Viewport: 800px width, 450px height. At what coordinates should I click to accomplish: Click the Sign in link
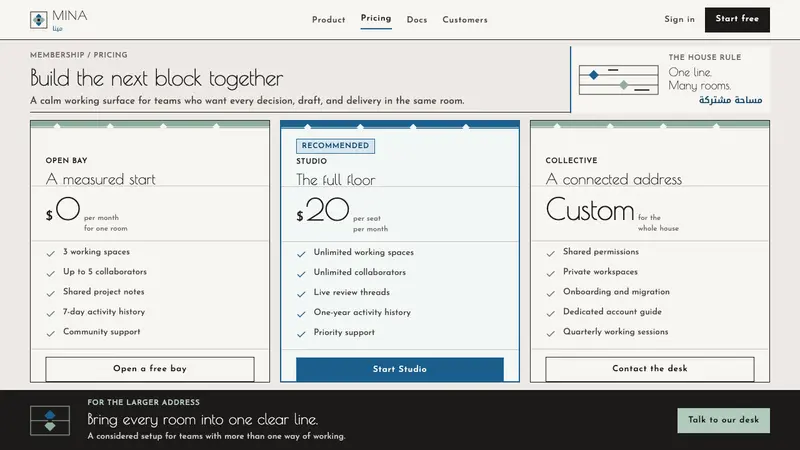point(680,19)
